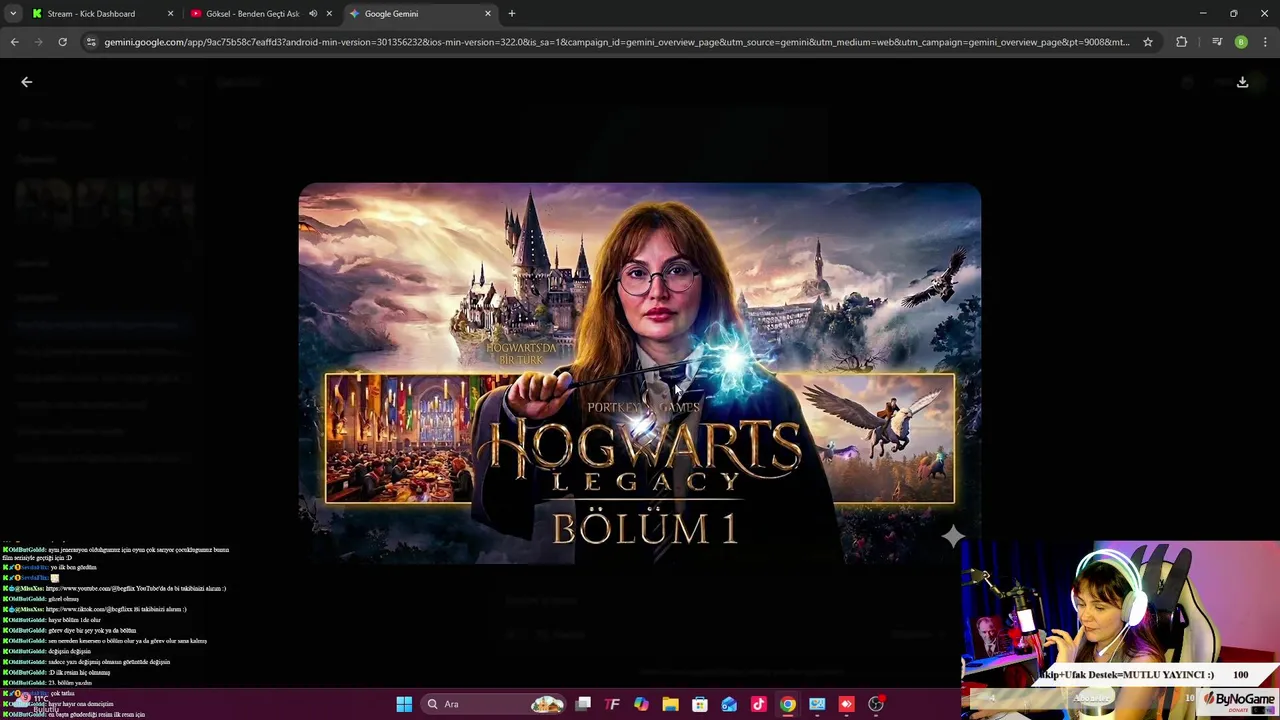The height and width of the screenshot is (720, 1280).
Task: Close the Google Gemini tab
Action: (x=488, y=14)
